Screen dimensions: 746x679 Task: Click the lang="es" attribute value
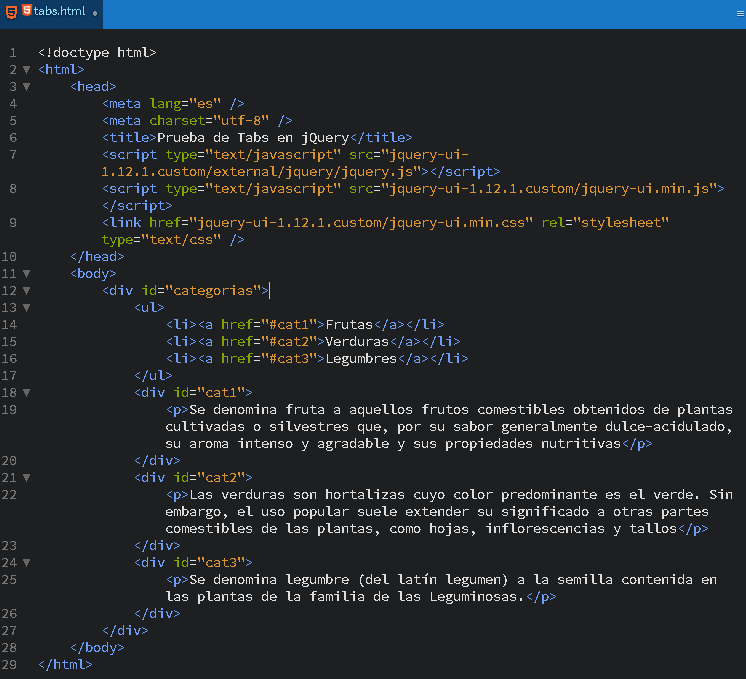coord(205,104)
